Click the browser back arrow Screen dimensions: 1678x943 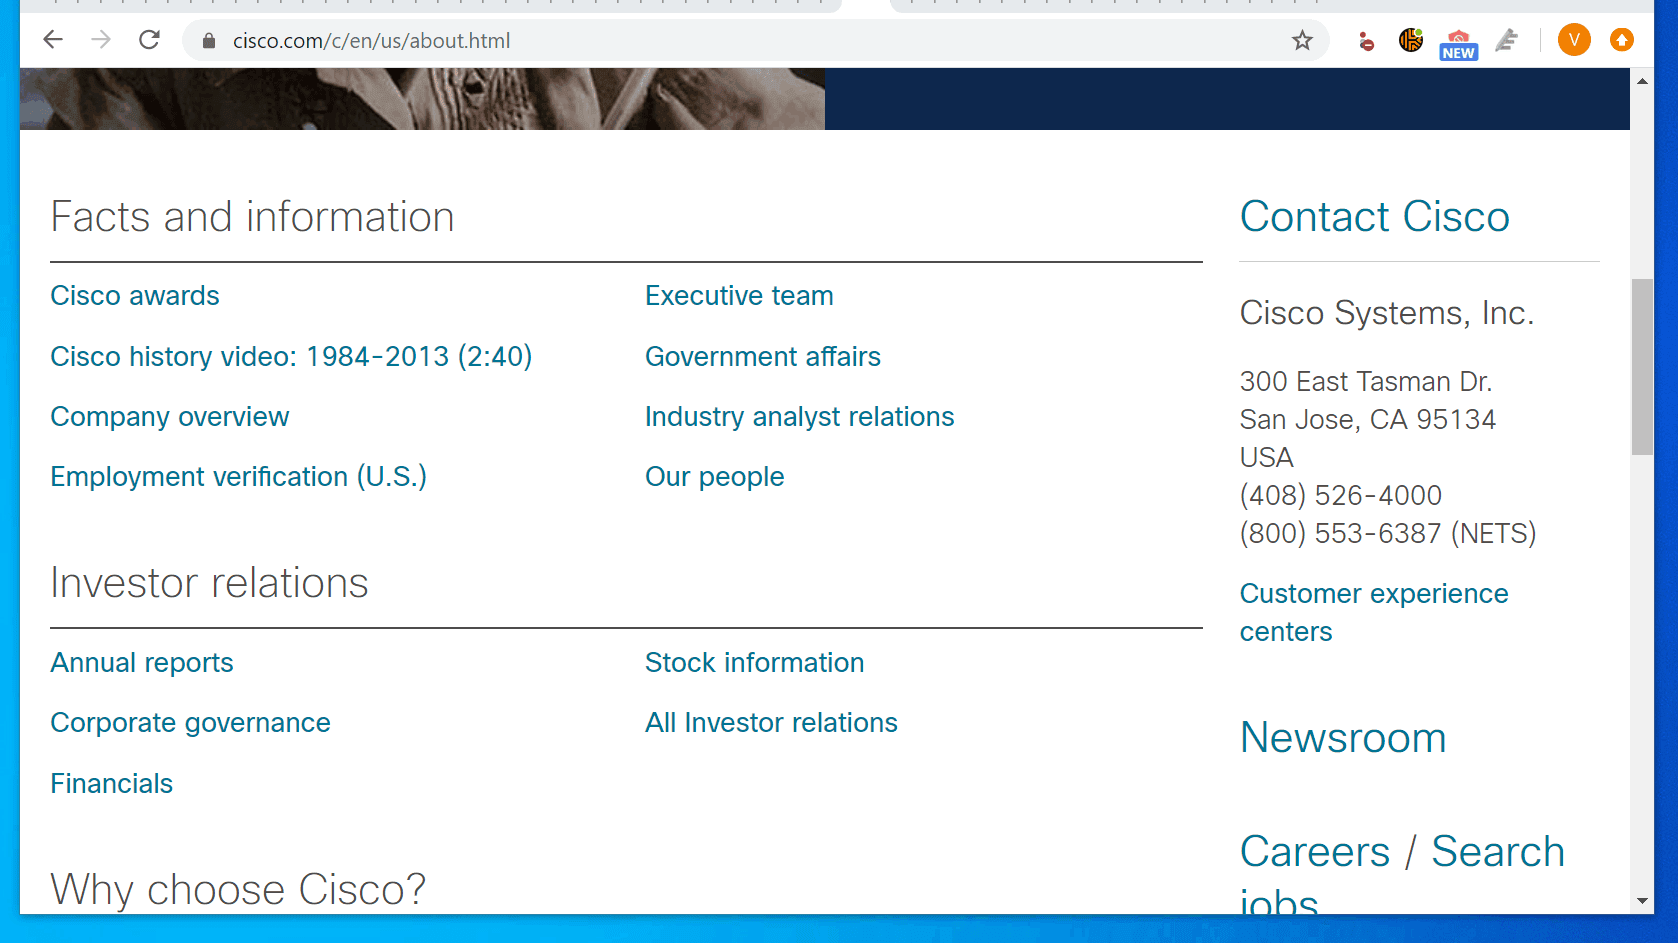point(53,40)
